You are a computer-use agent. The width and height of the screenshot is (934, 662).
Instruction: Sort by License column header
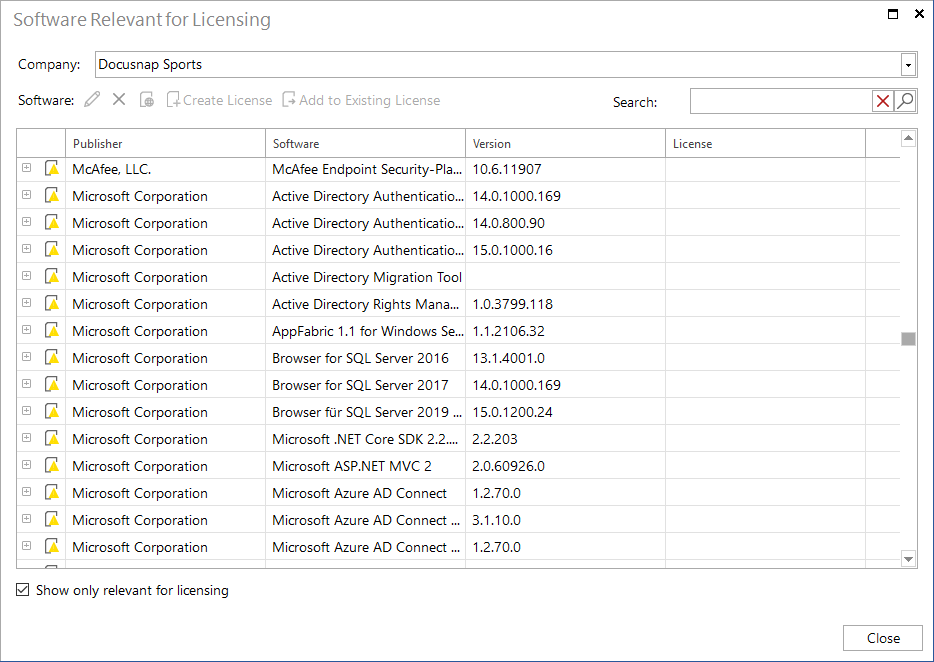(x=765, y=144)
